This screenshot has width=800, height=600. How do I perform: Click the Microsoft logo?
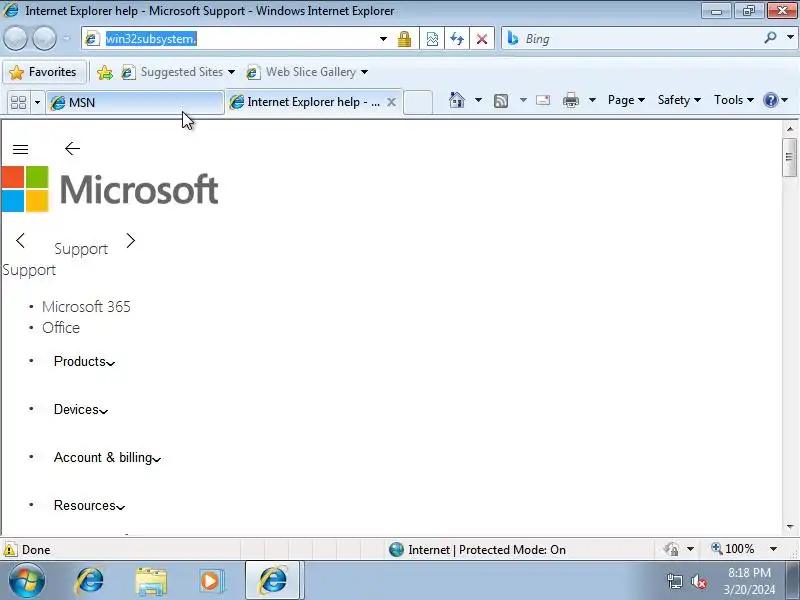(110, 189)
